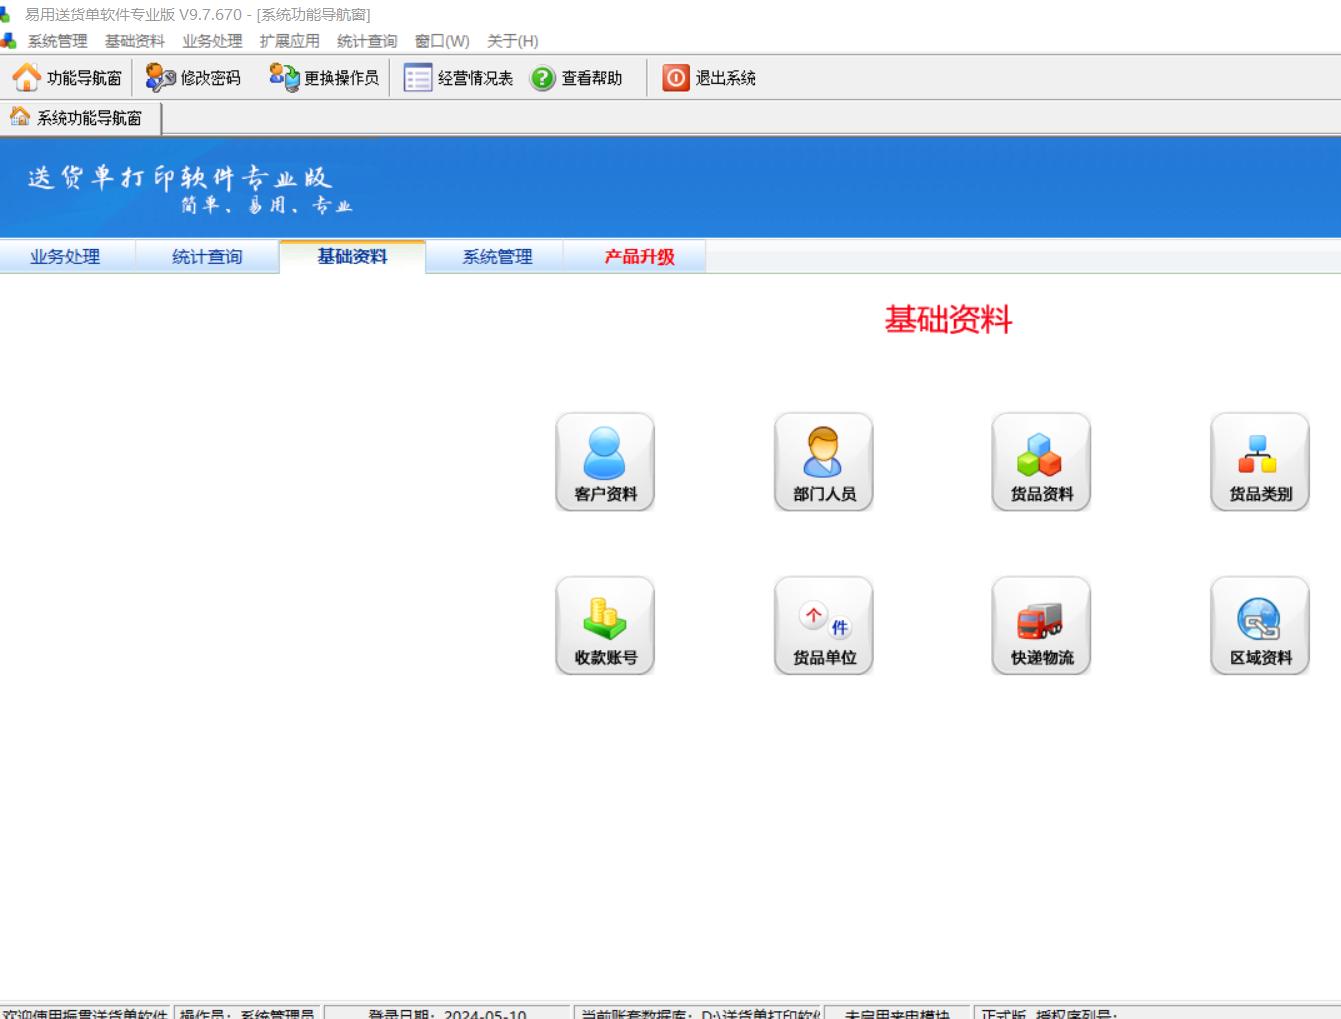
Task: Select the 系统功能导航窗 document tab
Action: coord(78,118)
